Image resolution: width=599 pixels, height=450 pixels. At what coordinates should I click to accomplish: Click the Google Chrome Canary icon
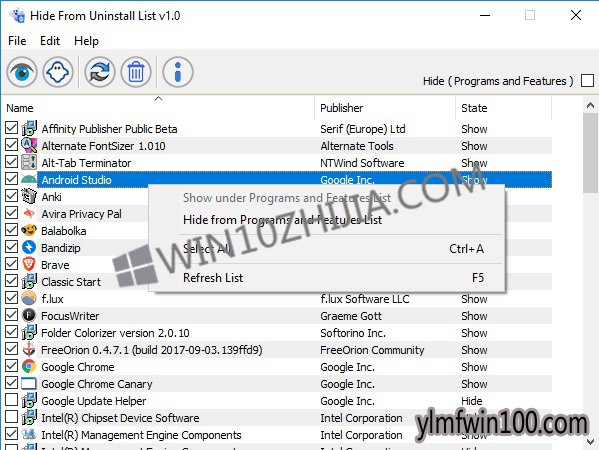(x=29, y=384)
